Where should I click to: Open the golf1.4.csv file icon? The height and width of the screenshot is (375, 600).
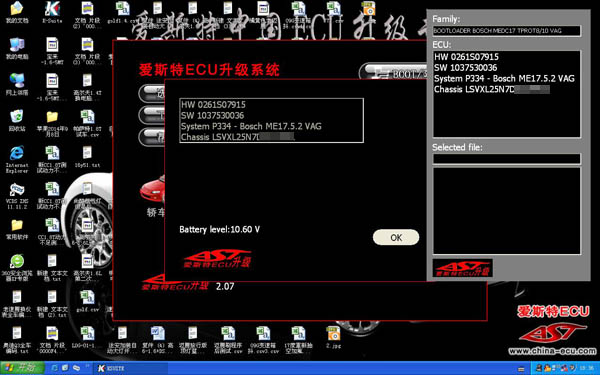pos(122,13)
